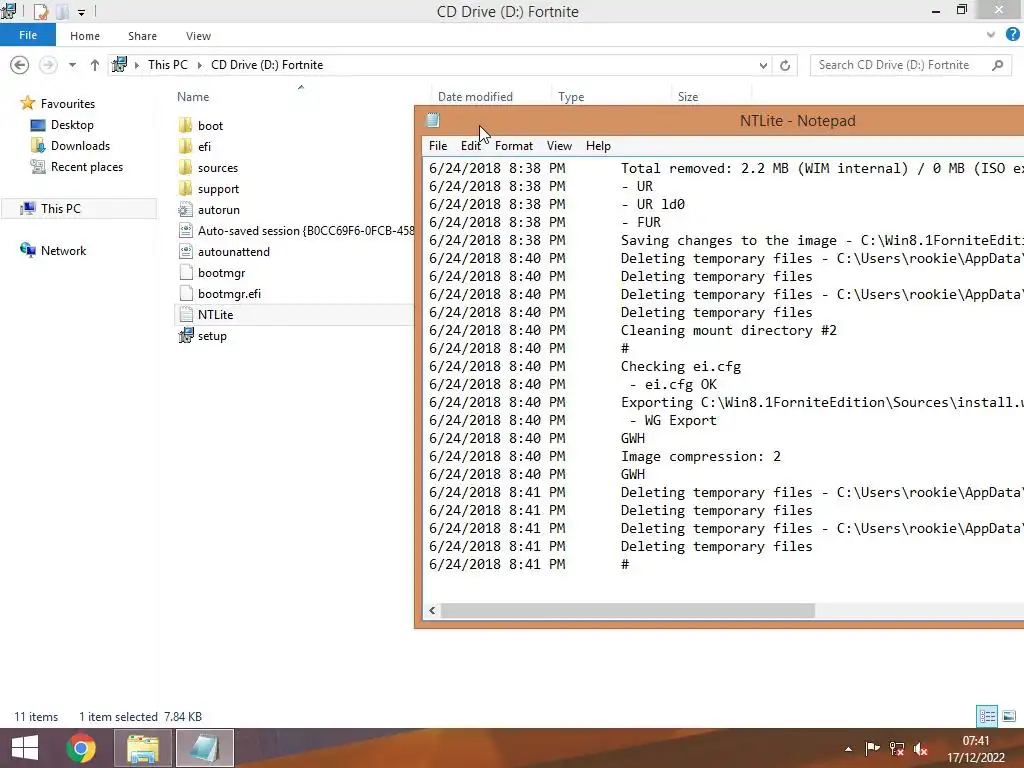Open Quick Access Toolbar customize dropdown
This screenshot has width=1024, height=768.
point(81,12)
